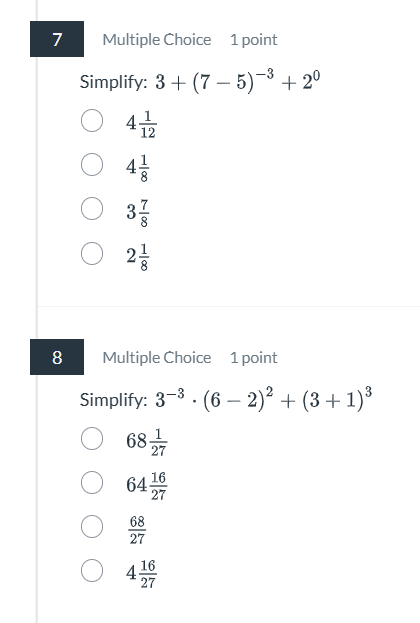Select the radio button for 68 1/27
420x623 pixels.
92,439
